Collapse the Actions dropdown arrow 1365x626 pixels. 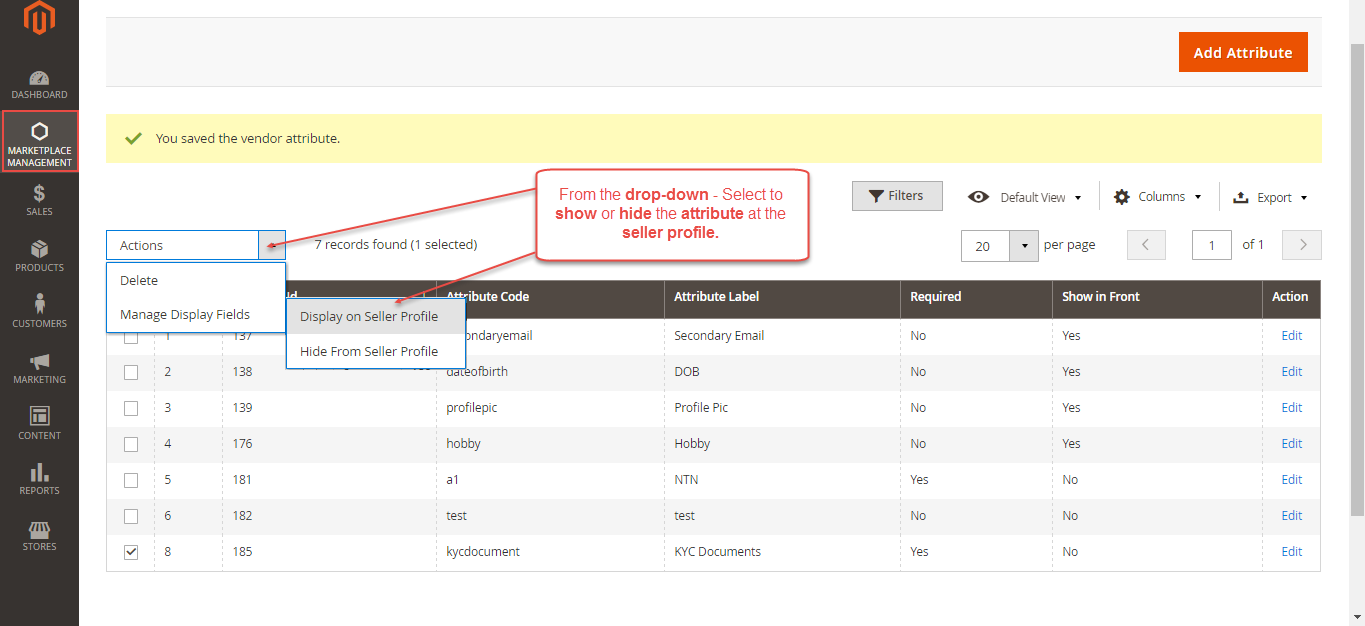[272, 245]
